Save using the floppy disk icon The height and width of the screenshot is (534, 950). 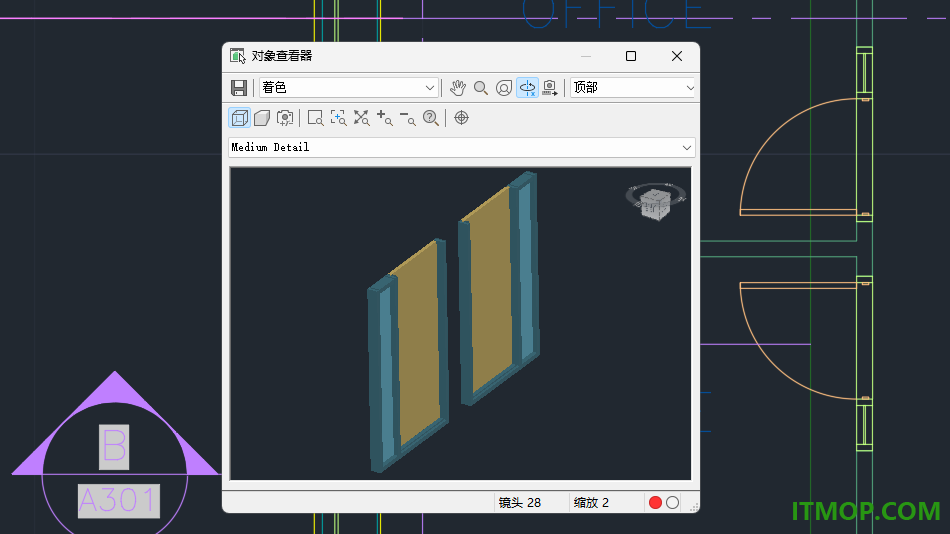[x=239, y=88]
